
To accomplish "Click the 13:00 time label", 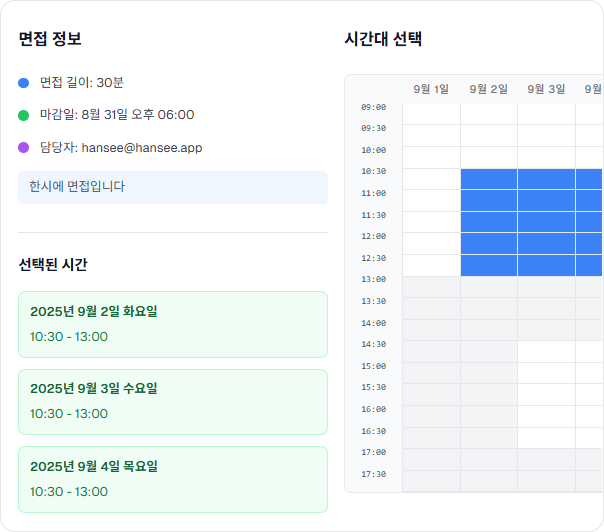I will point(373,279).
